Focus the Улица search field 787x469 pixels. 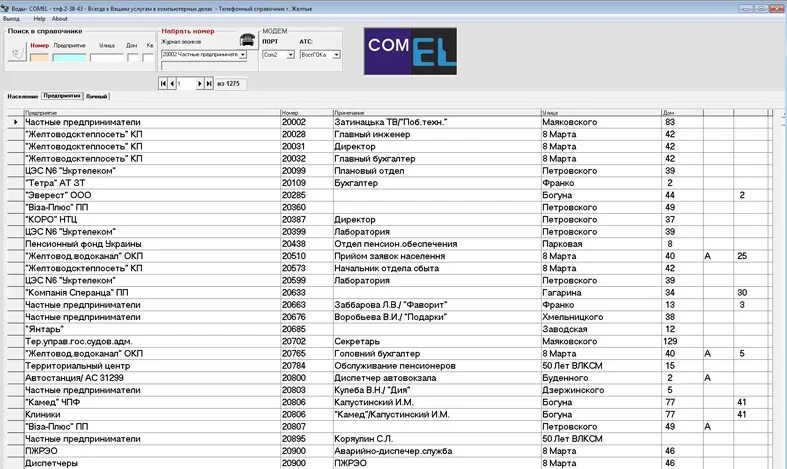pos(106,58)
